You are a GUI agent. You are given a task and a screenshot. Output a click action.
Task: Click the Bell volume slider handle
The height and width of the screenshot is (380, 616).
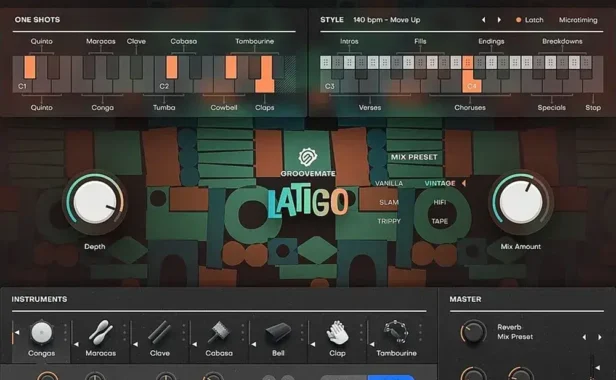[254, 344]
